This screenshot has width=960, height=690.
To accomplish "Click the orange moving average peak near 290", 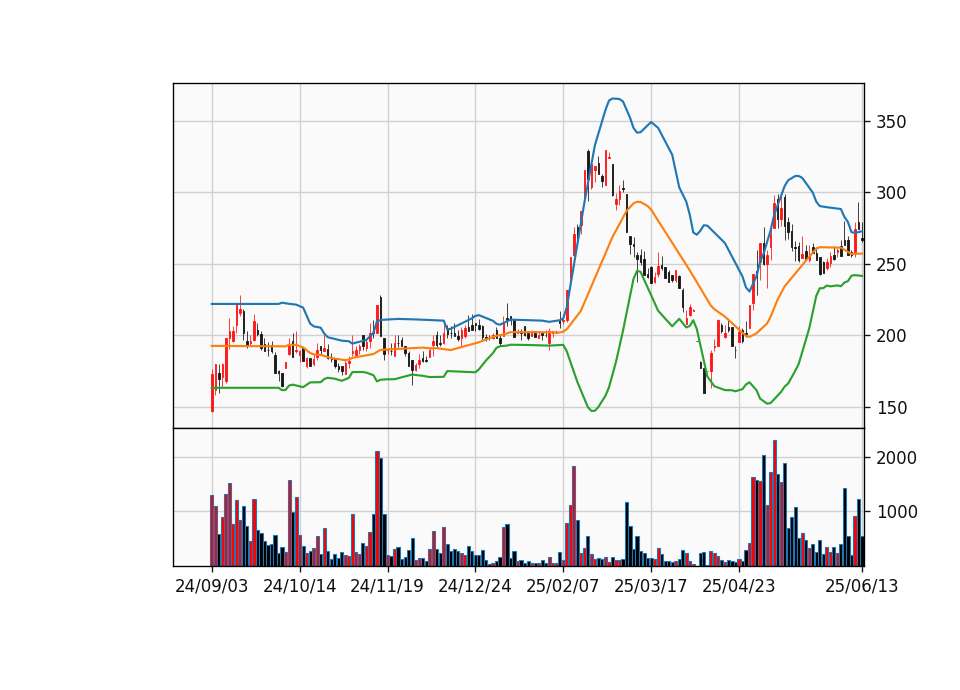I will (638, 201).
